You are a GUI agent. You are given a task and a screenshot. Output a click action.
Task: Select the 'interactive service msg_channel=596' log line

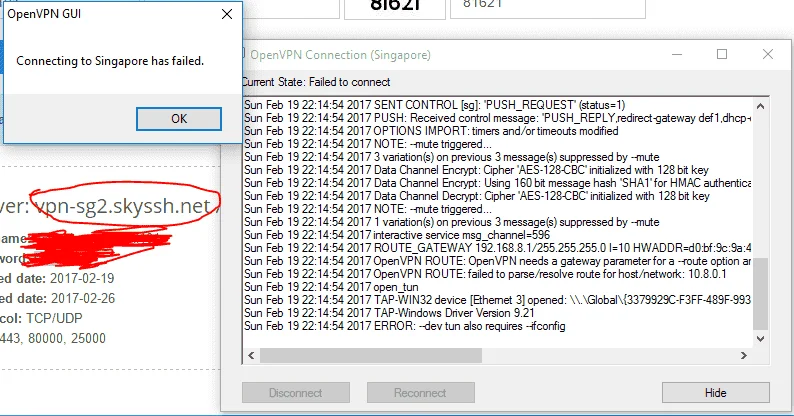click(396, 235)
